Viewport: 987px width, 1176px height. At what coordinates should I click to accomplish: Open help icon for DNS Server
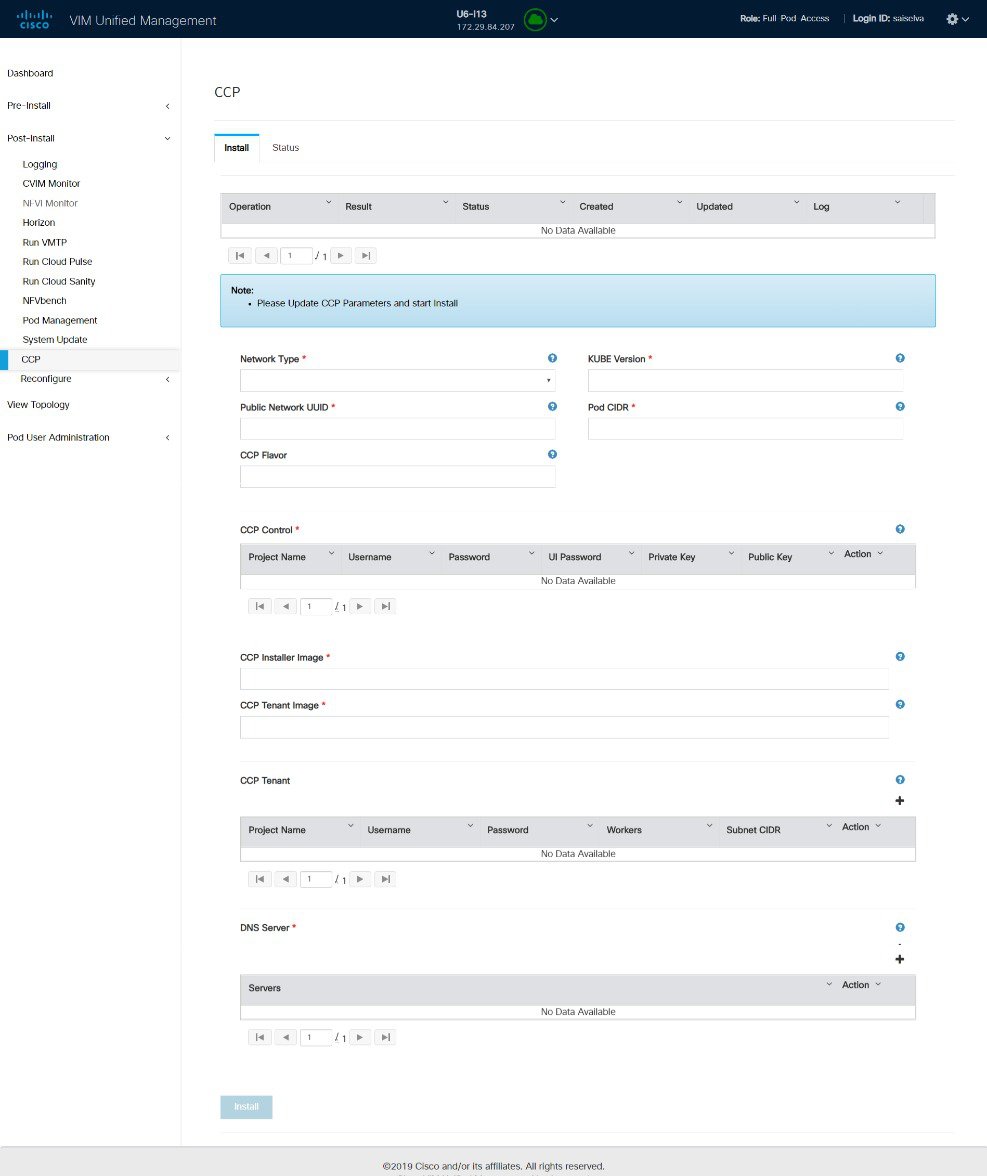click(x=900, y=928)
